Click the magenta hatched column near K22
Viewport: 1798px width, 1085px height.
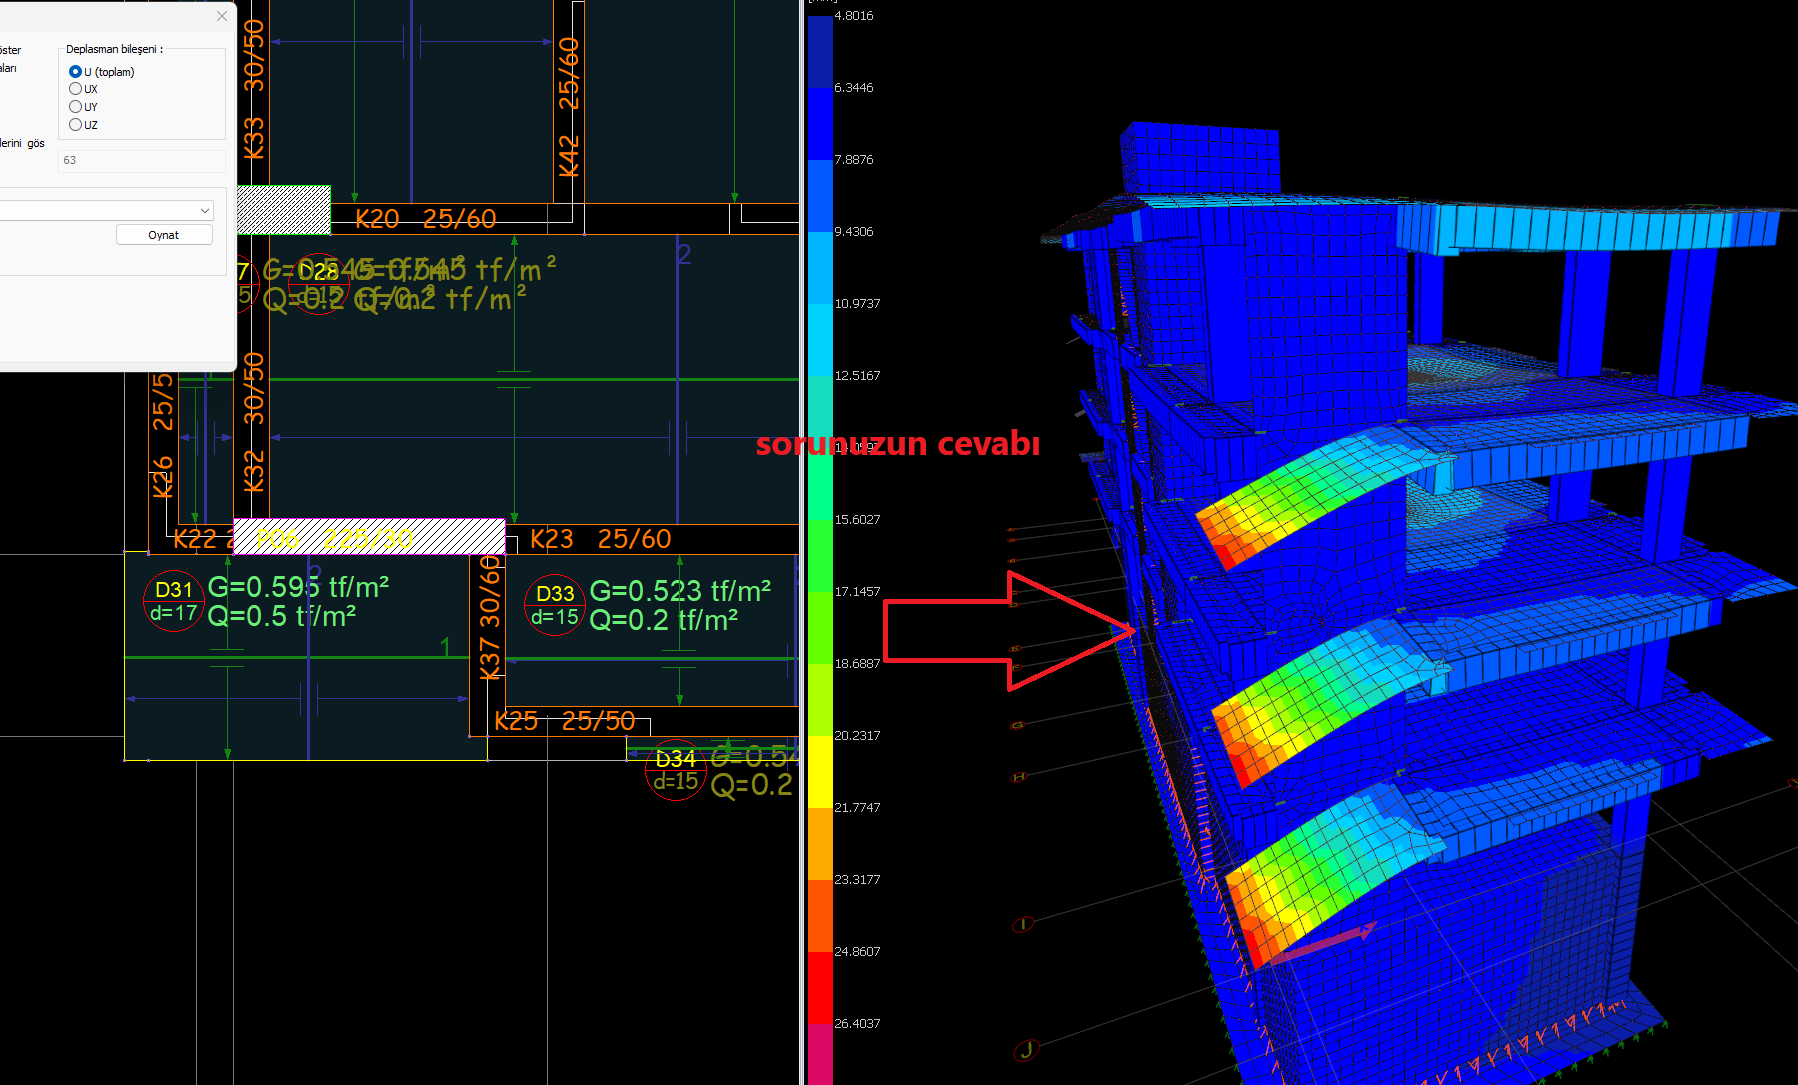[369, 537]
